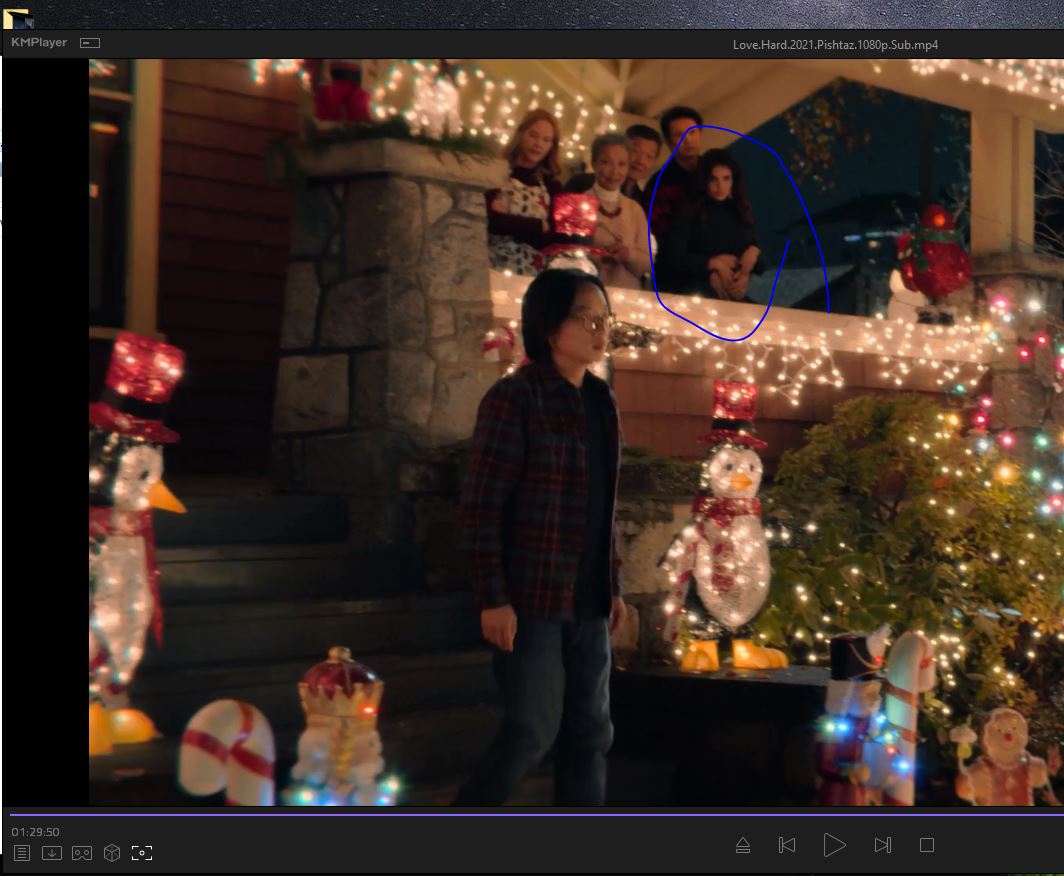Enable VR 360 mode icon
The image size is (1064, 876).
(82, 853)
